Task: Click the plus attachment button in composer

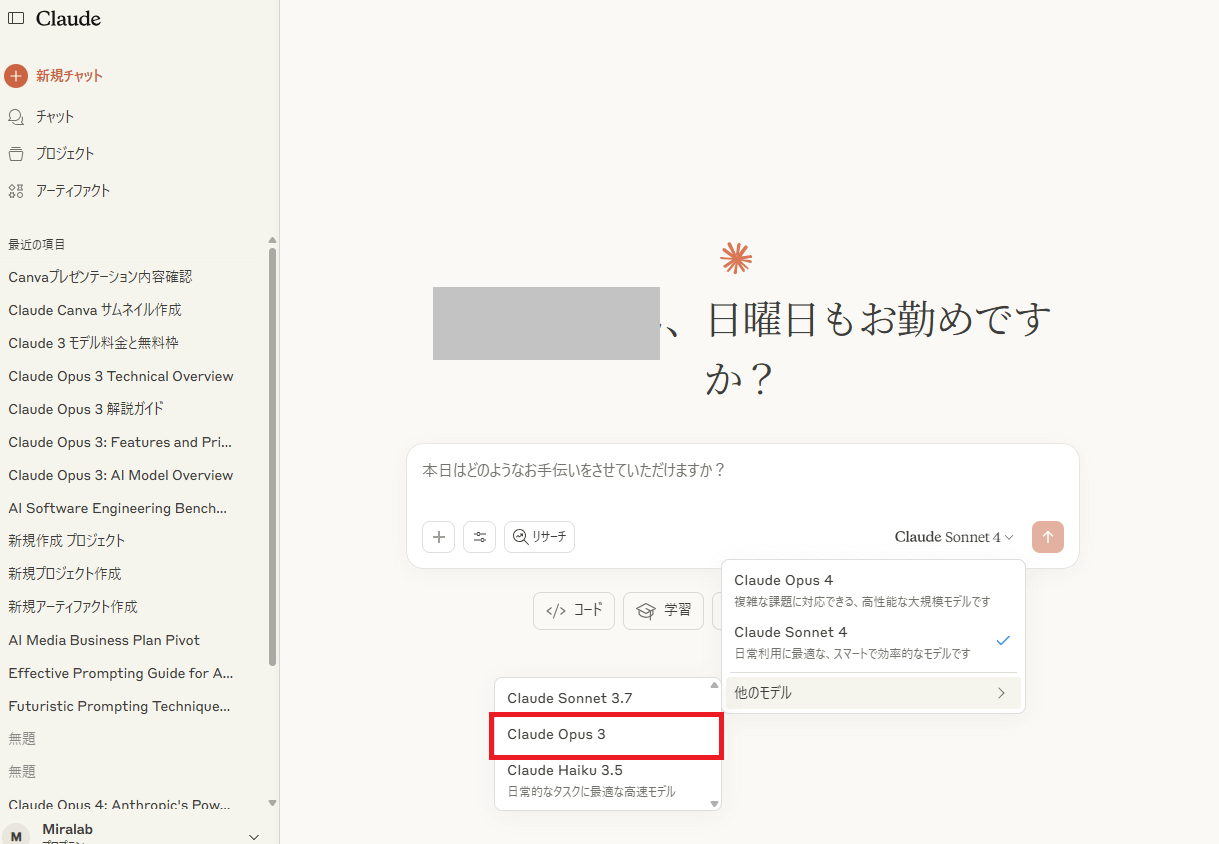Action: [x=438, y=537]
